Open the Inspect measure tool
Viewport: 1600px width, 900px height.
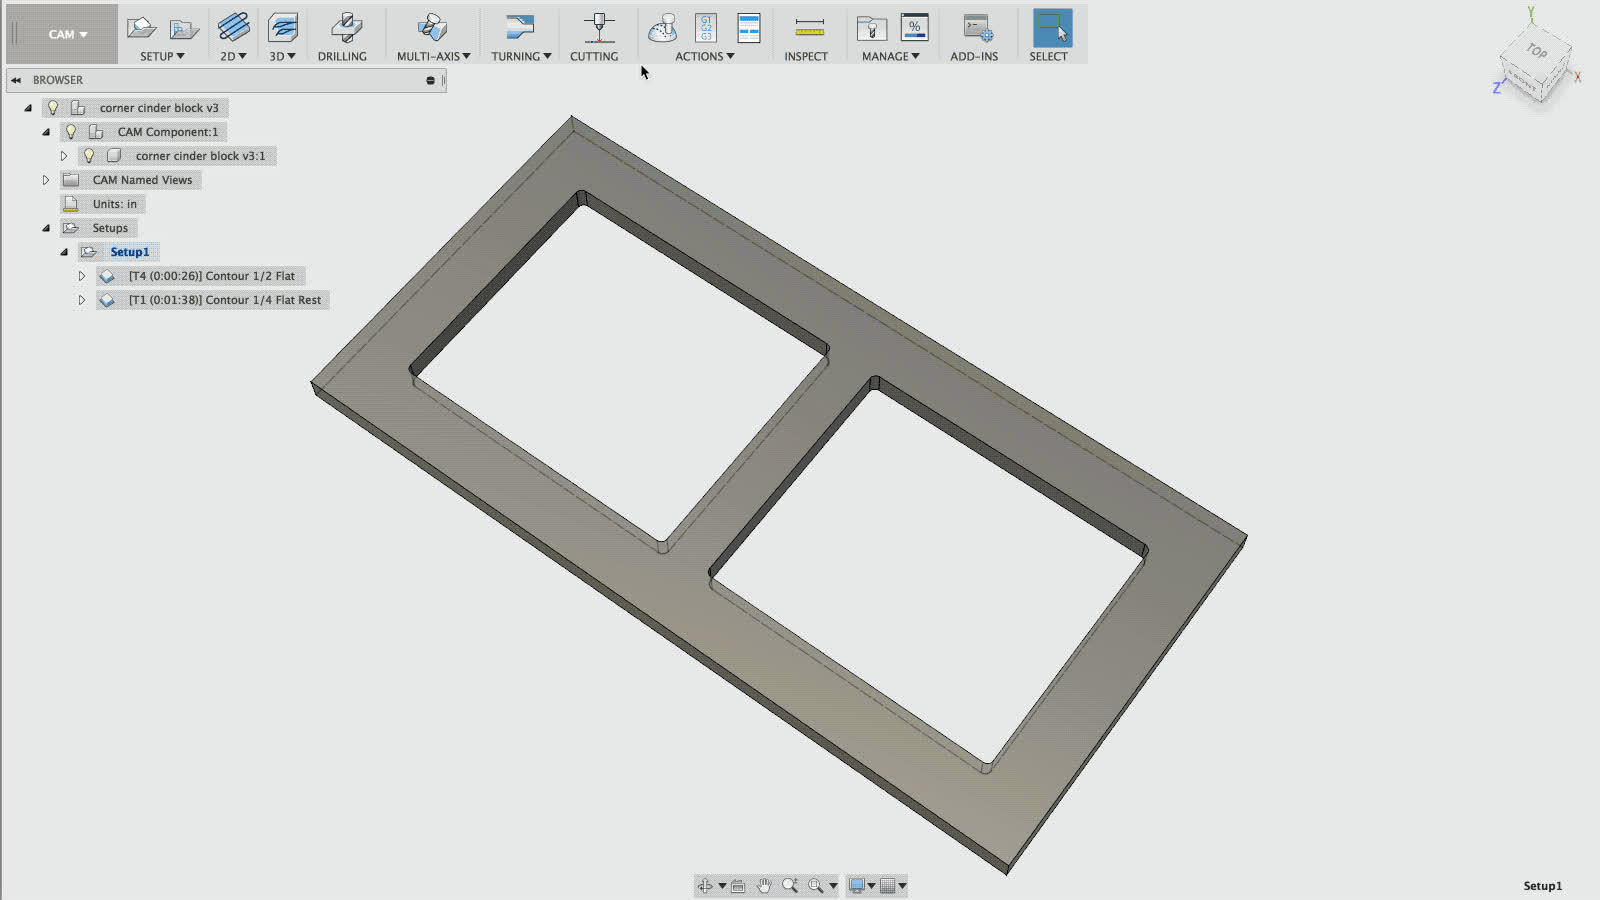[808, 28]
